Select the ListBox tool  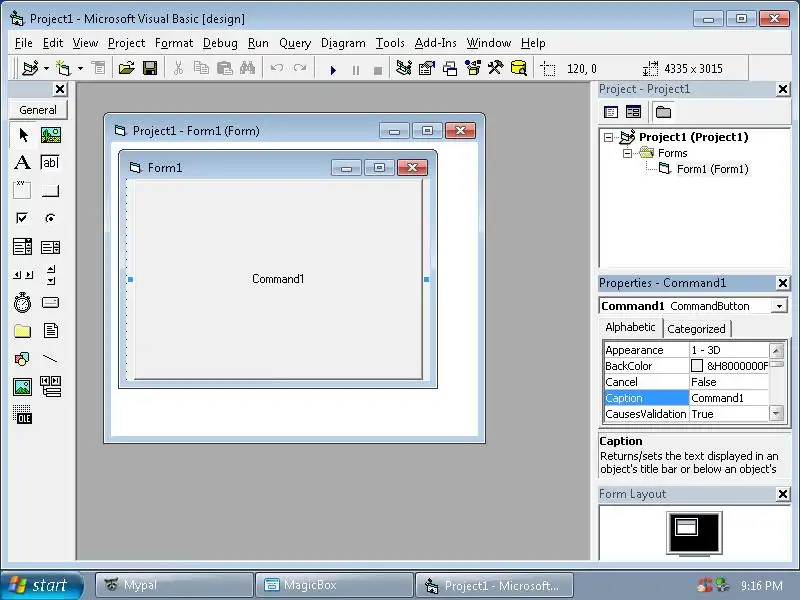pyautogui.click(x=51, y=247)
